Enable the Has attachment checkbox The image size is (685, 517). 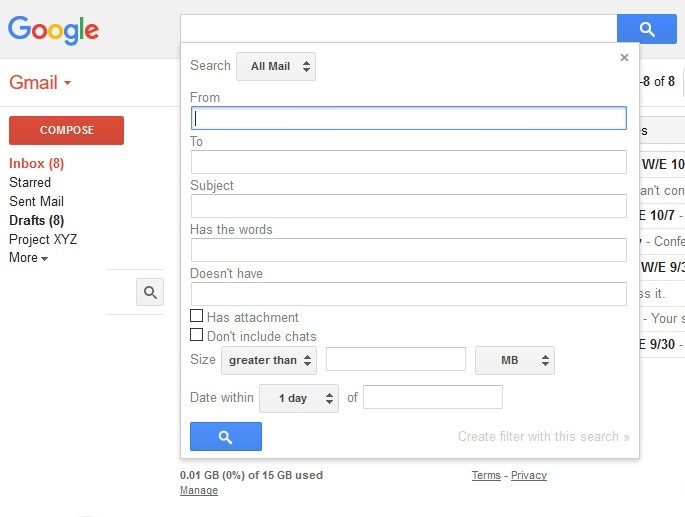pyautogui.click(x=197, y=316)
